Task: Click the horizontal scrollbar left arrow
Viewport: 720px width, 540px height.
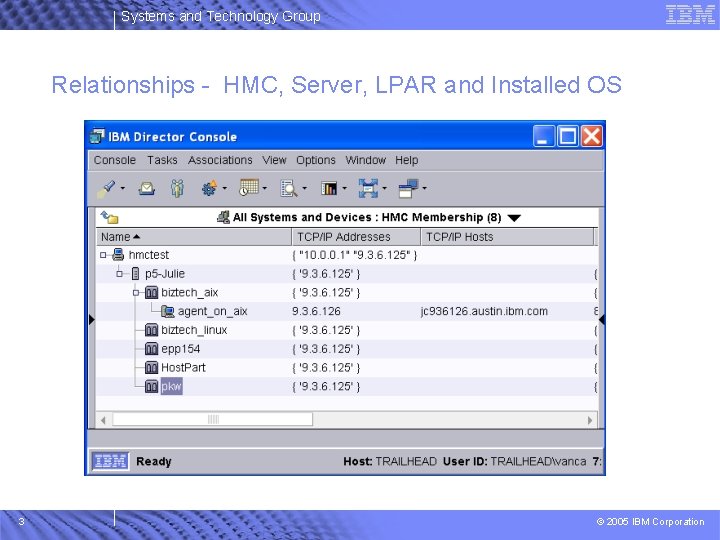Action: [103, 420]
